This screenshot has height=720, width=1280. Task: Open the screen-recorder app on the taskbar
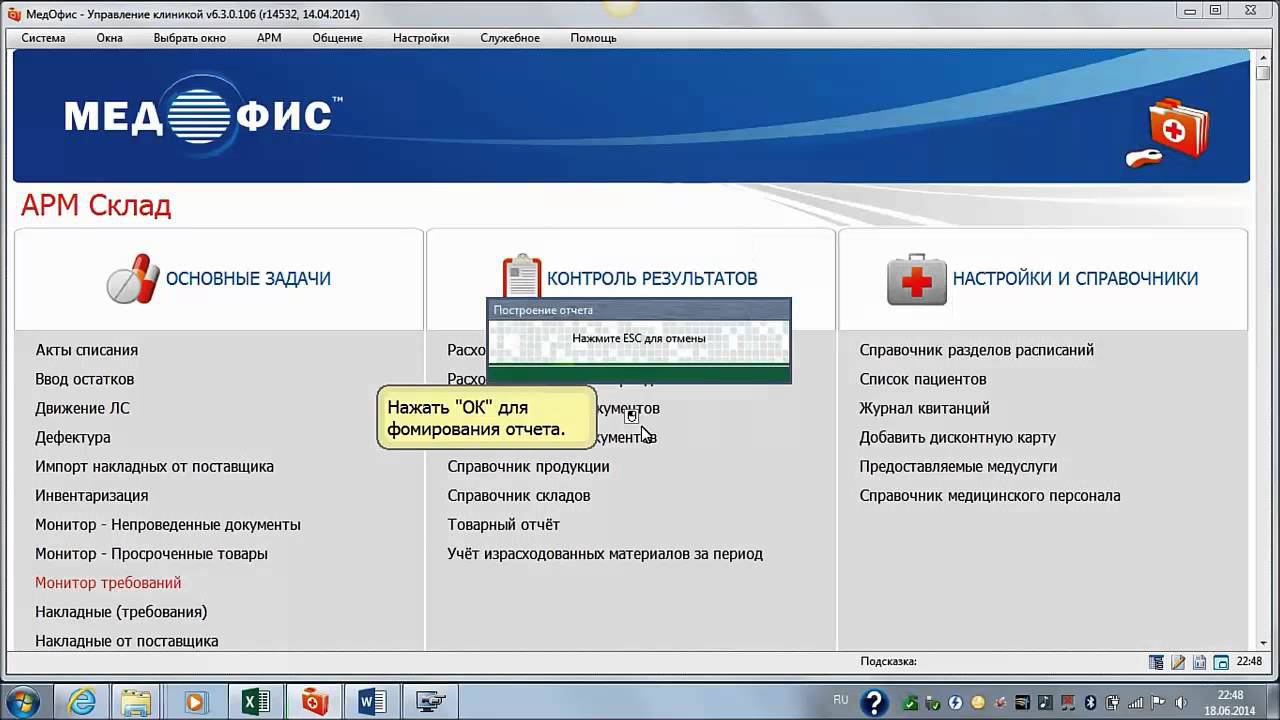(x=430, y=702)
